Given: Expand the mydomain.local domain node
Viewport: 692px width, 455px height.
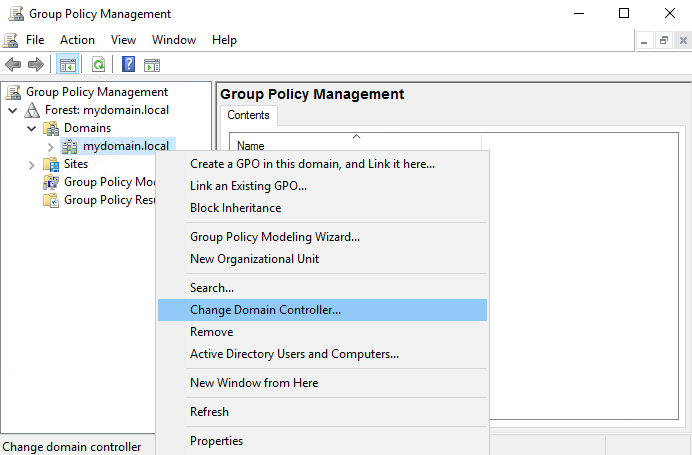Looking at the screenshot, I should [x=50, y=147].
